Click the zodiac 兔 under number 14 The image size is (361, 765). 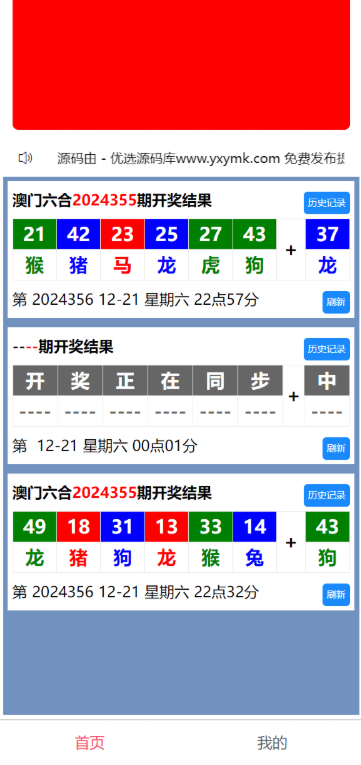(x=254, y=558)
